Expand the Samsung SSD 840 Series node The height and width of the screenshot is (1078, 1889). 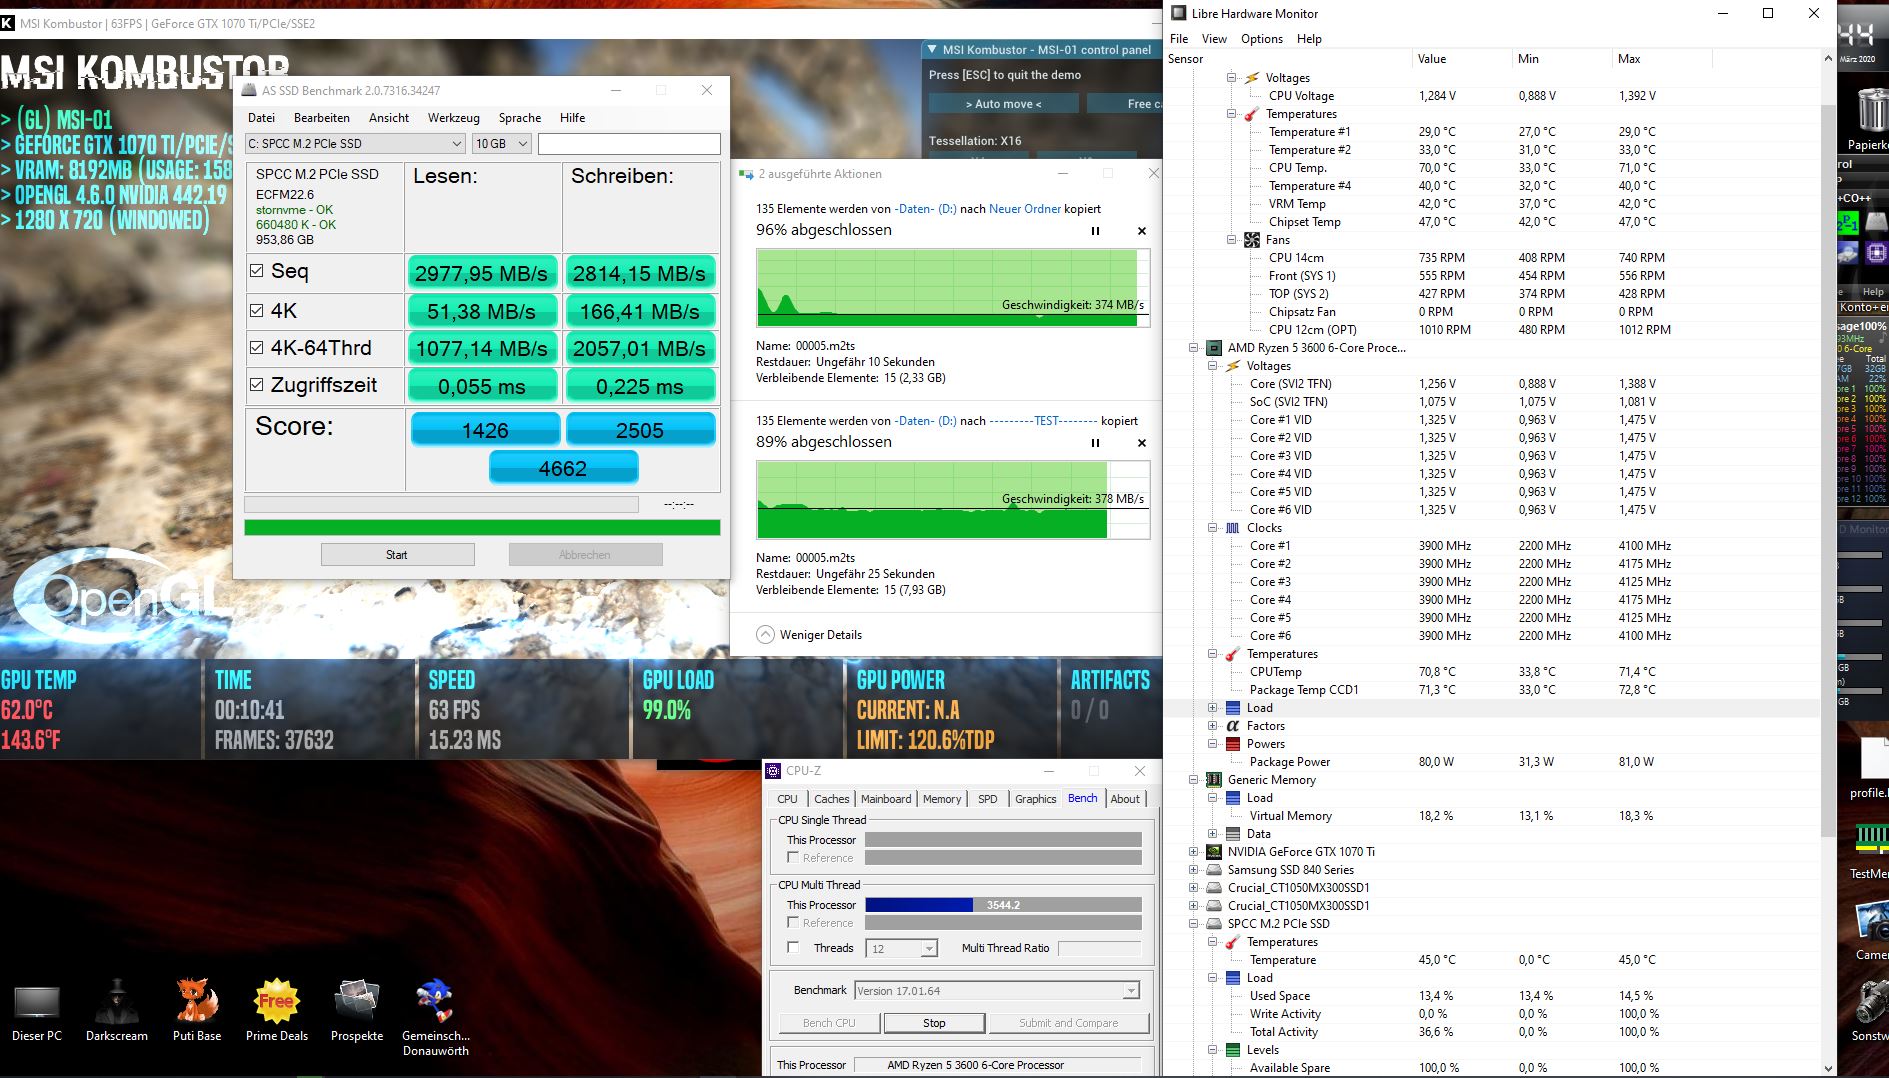1193,870
